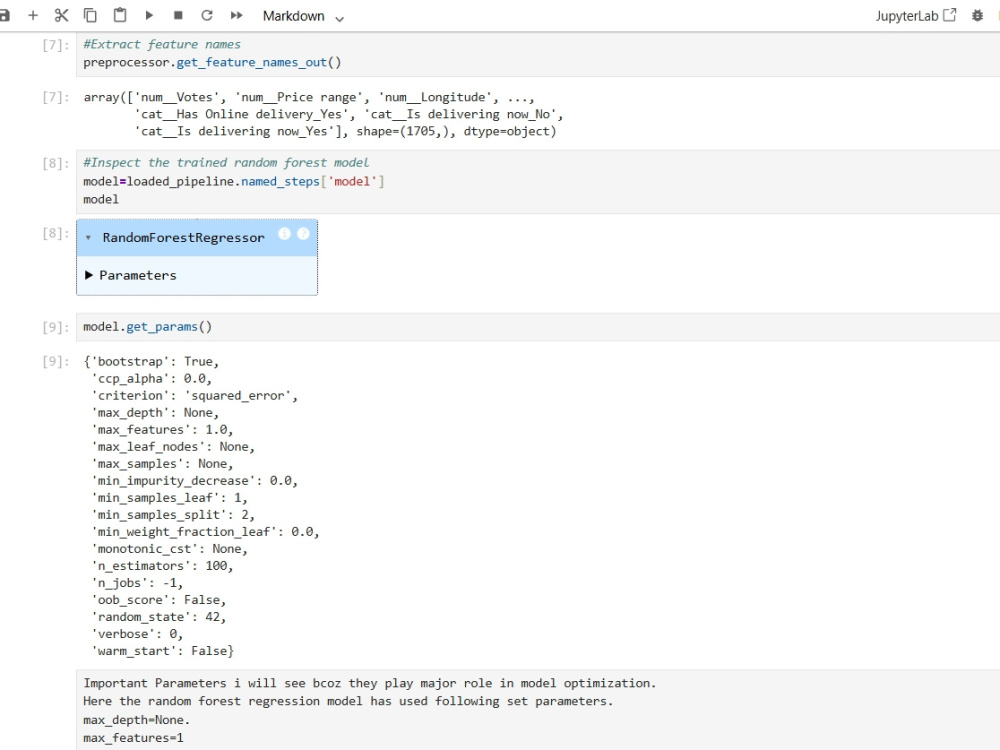This screenshot has height=750, width=1000.
Task: Run the selected cell with the play icon
Action: (149, 15)
